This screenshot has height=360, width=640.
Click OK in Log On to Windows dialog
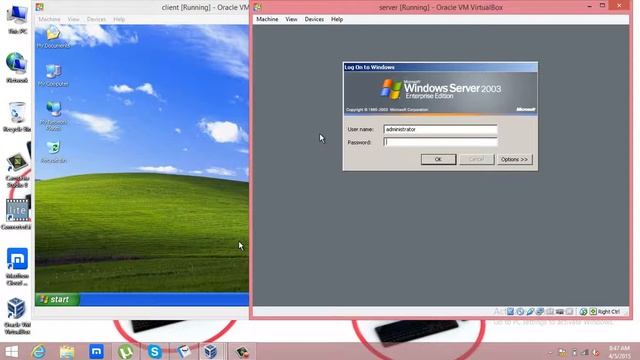[438, 159]
